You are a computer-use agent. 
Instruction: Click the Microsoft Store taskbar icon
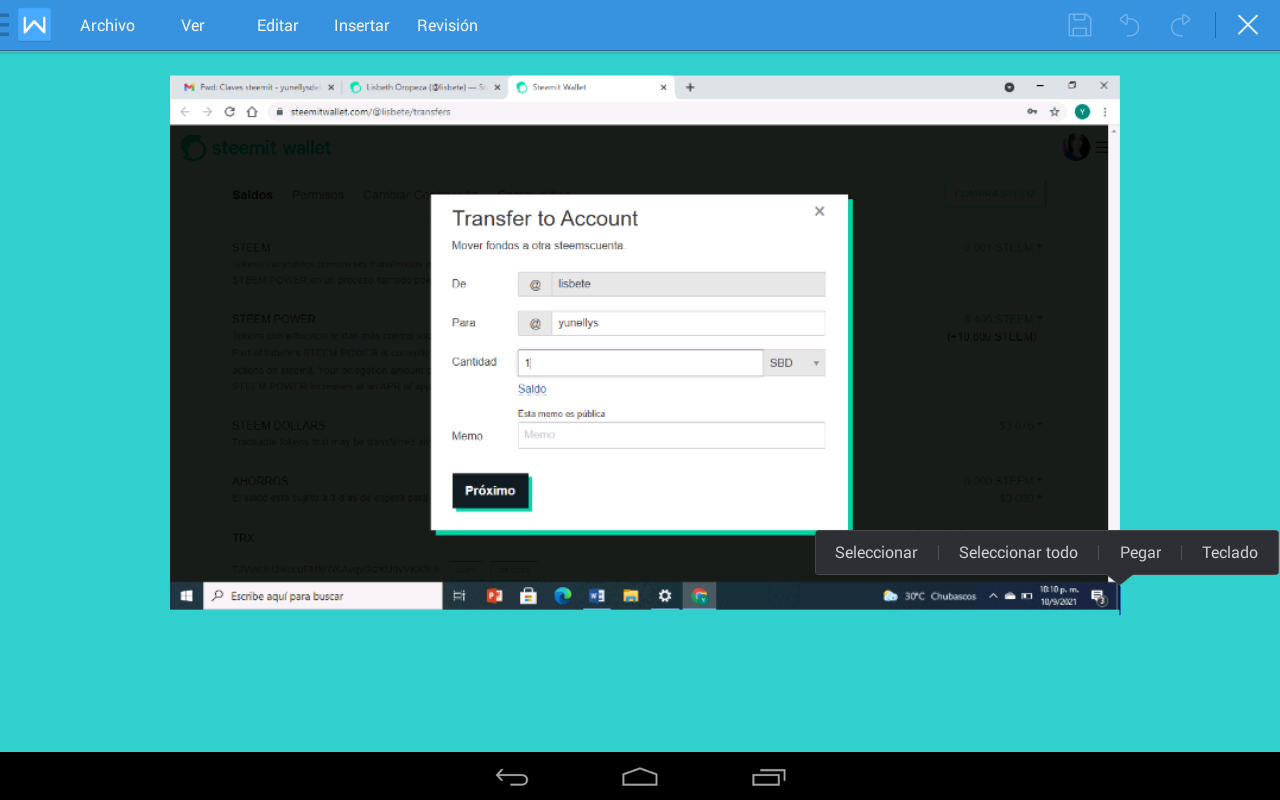click(x=528, y=596)
